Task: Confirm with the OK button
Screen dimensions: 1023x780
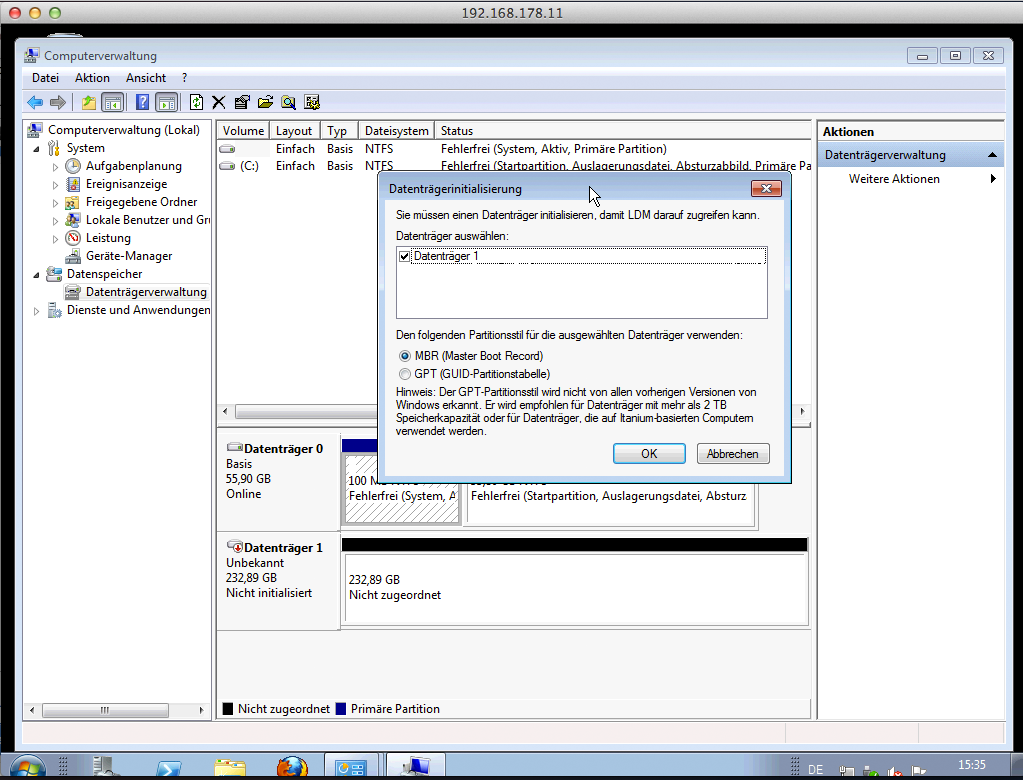Action: point(649,454)
